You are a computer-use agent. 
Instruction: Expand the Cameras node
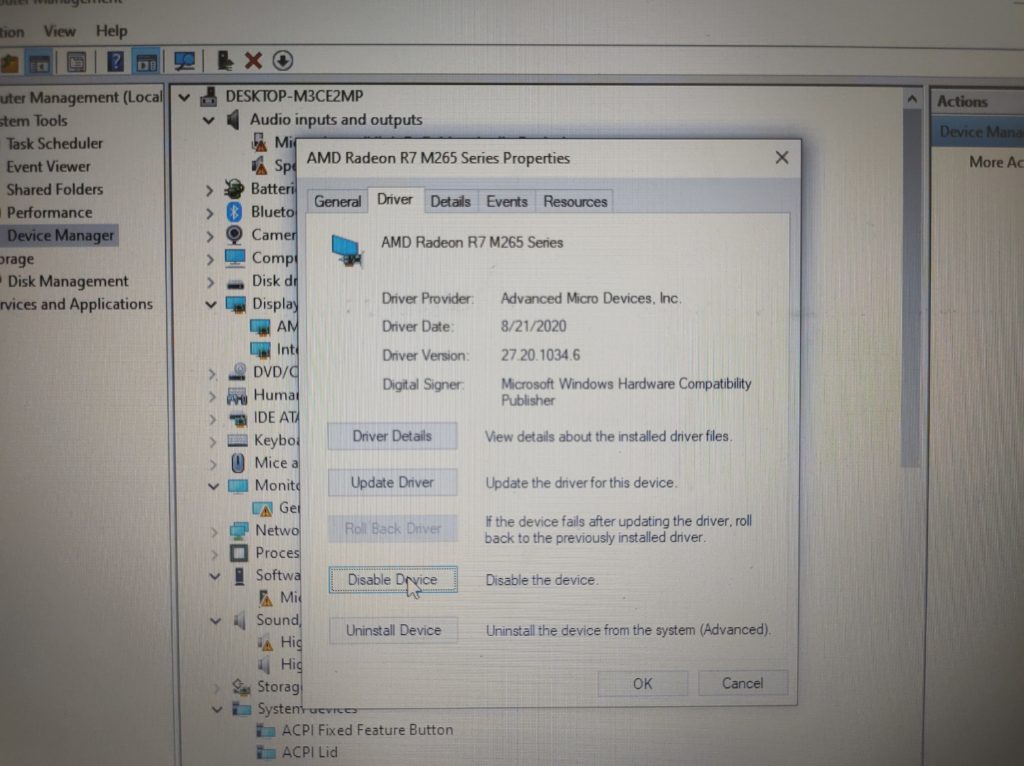pos(210,236)
